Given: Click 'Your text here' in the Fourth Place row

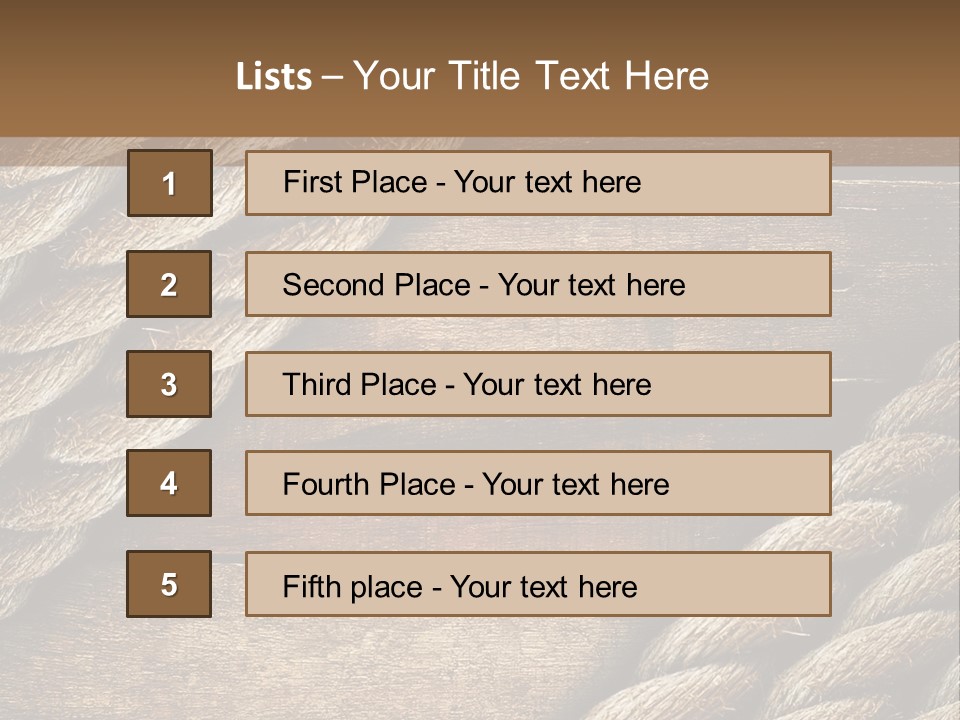Looking at the screenshot, I should point(575,485).
